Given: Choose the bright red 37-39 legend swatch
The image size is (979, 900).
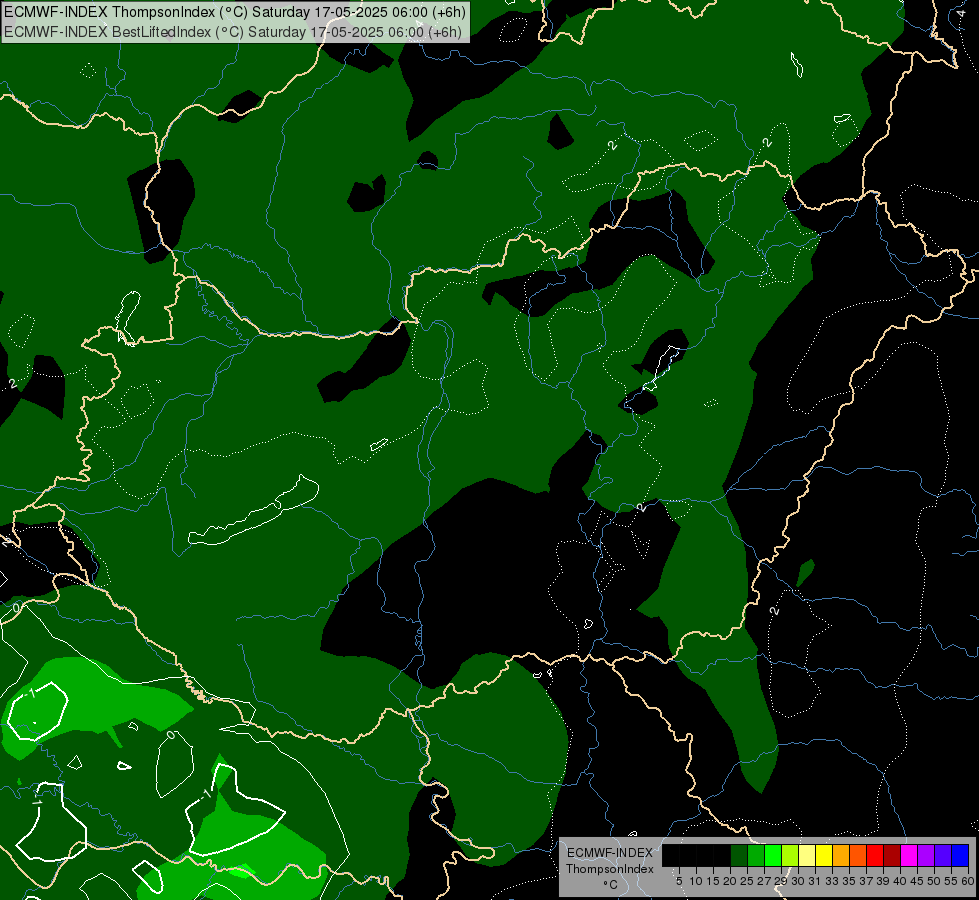Looking at the screenshot, I should tap(875, 855).
